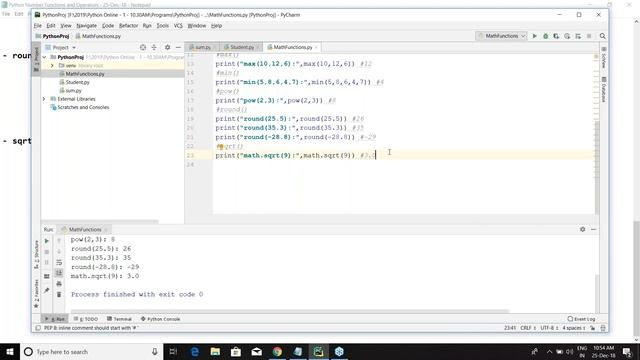Viewport: 640px width, 360px height.
Task: Click restore layout icon in Run panel
Action: [x=47, y=276]
